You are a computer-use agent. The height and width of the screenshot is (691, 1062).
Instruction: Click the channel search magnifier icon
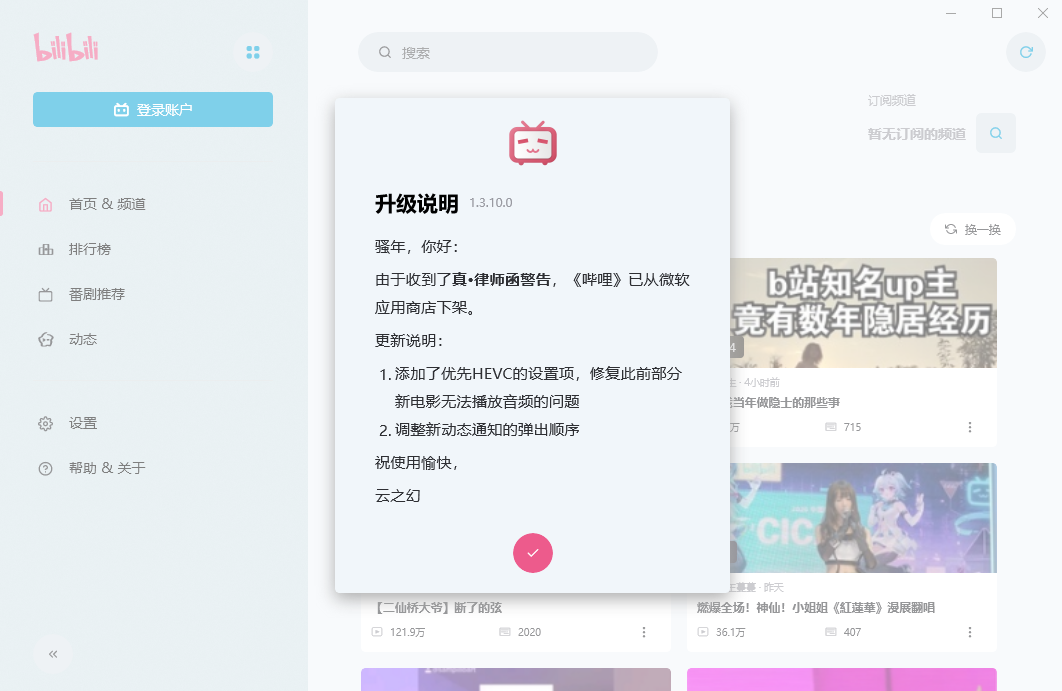(995, 132)
